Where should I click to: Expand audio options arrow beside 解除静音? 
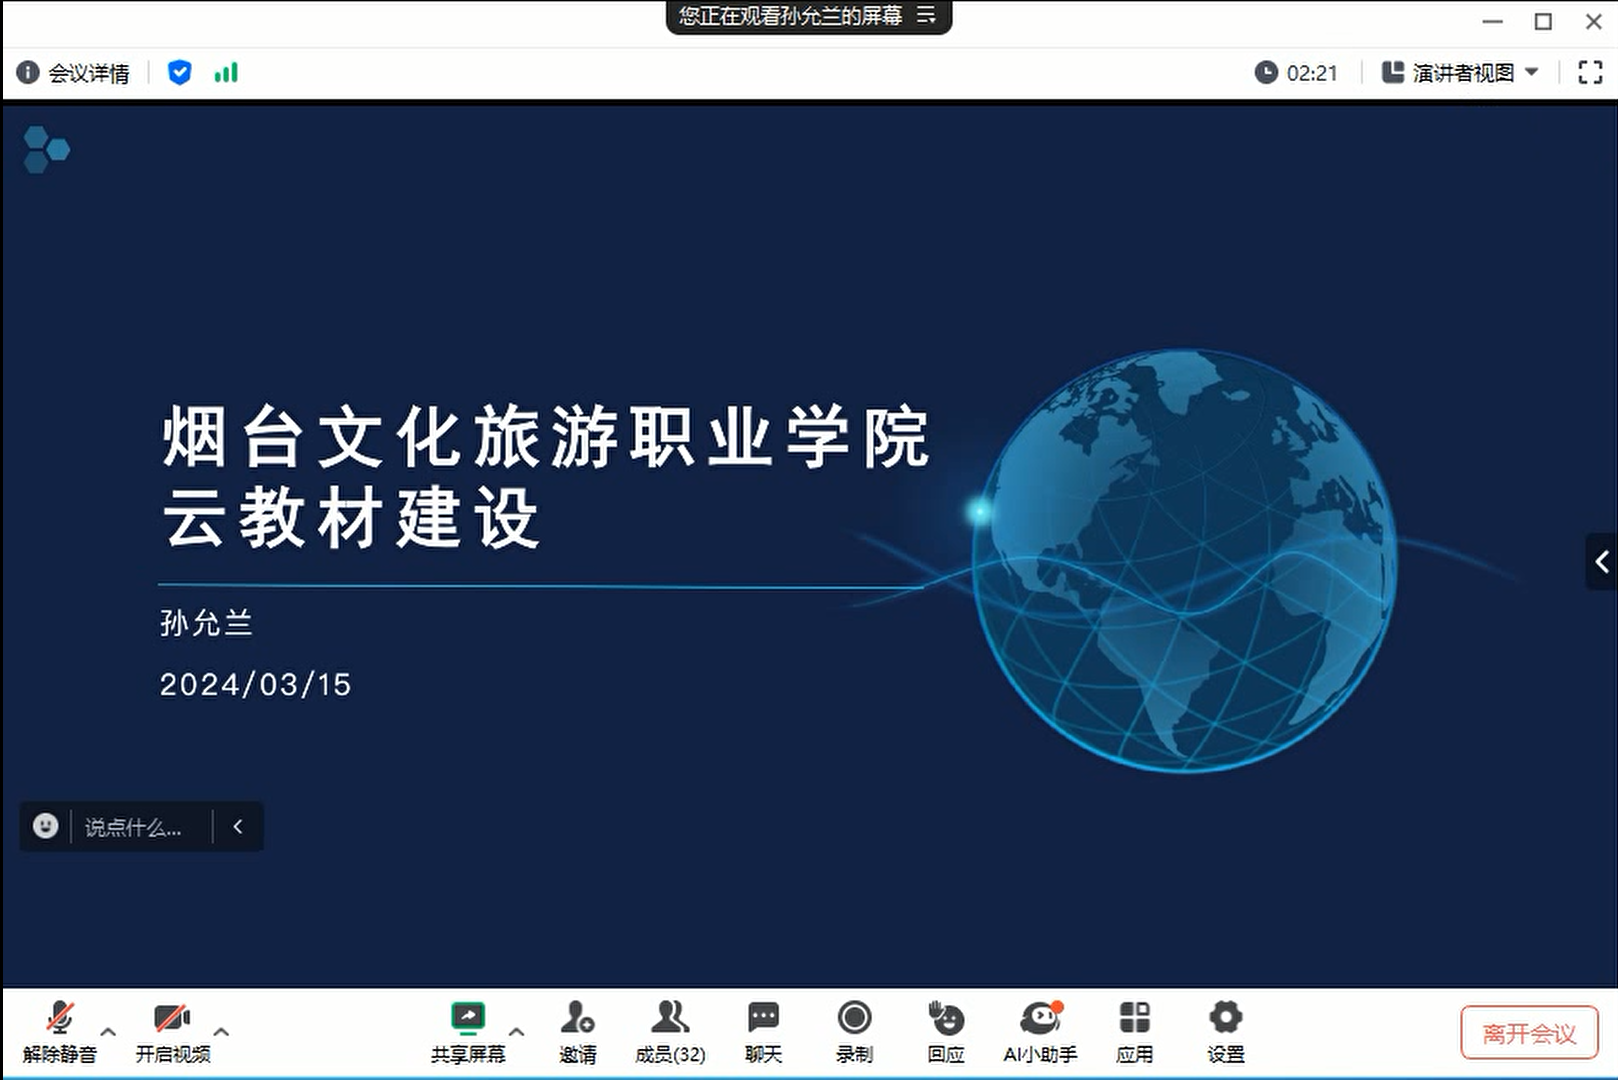pos(108,1031)
